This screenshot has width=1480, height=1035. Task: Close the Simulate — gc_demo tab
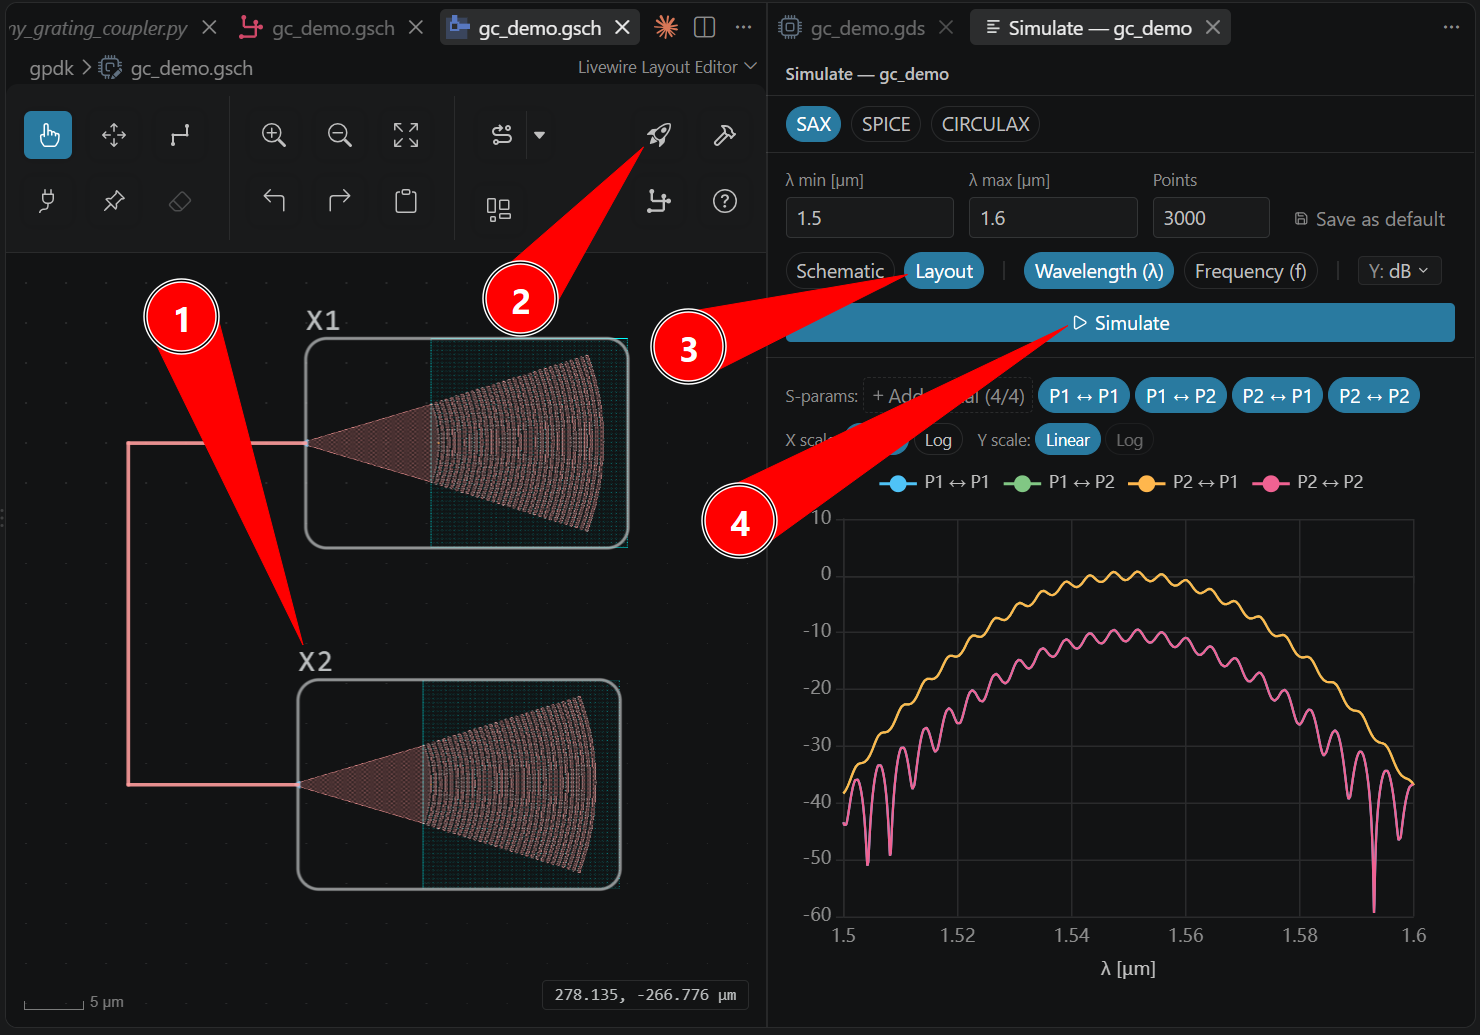[x=1213, y=28]
